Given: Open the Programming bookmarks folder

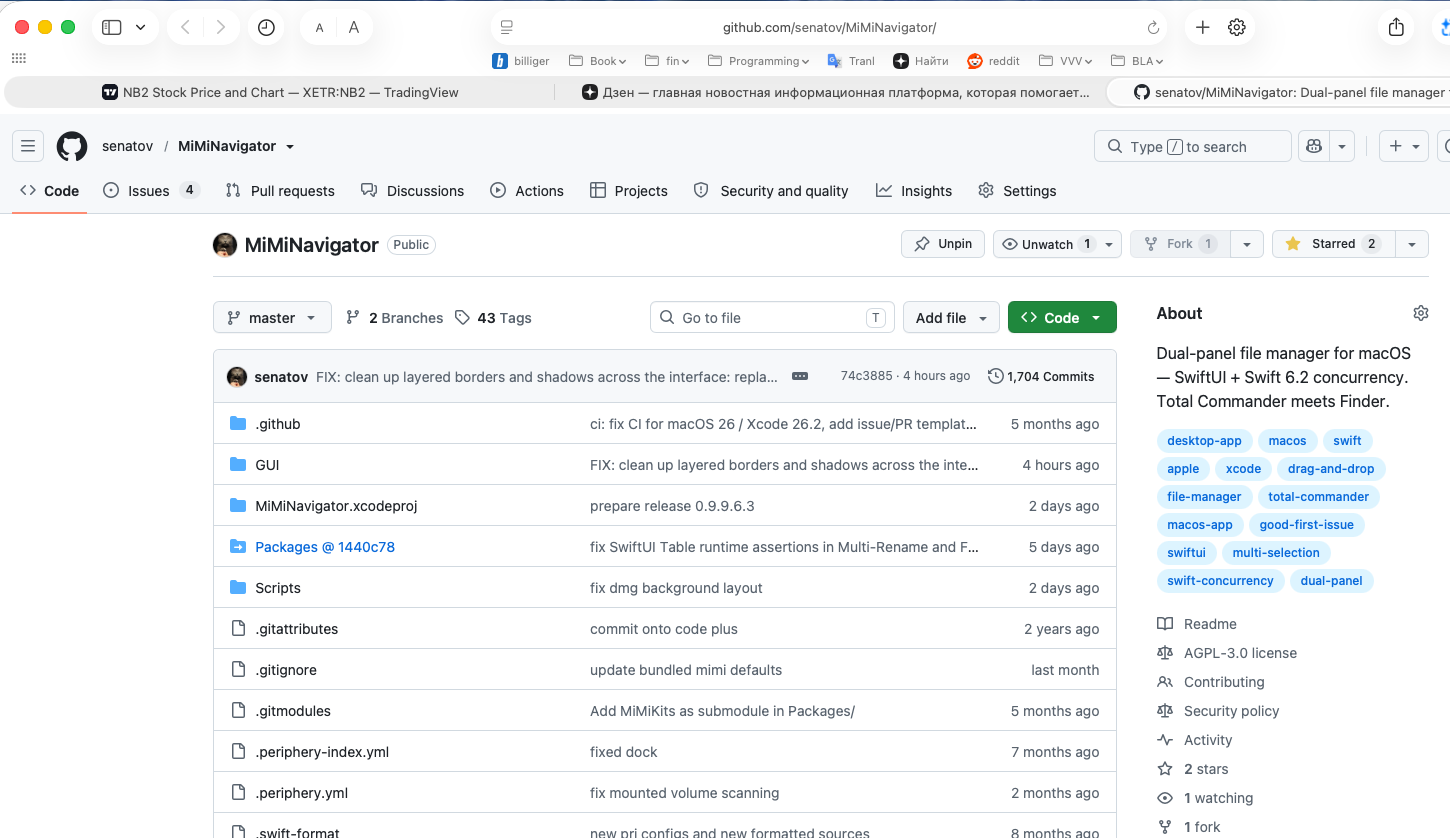Looking at the screenshot, I should point(758,61).
